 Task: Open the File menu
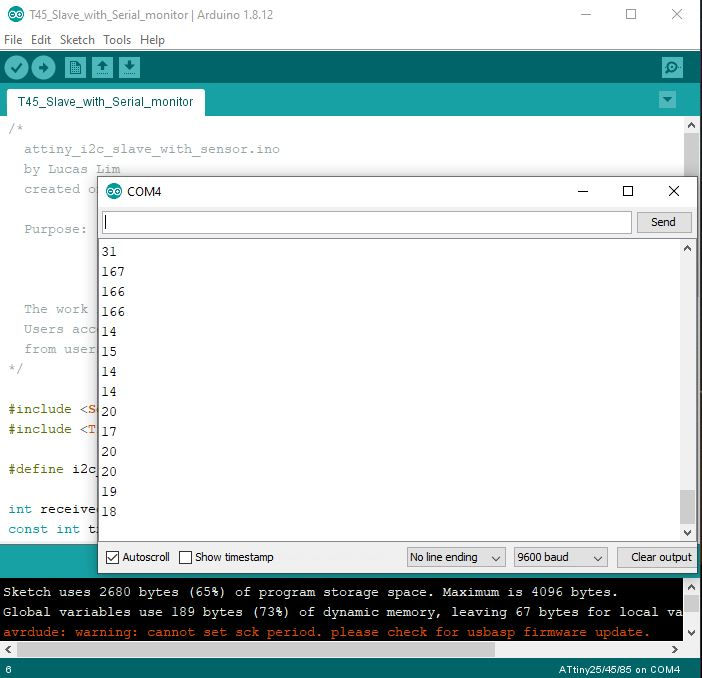click(13, 40)
